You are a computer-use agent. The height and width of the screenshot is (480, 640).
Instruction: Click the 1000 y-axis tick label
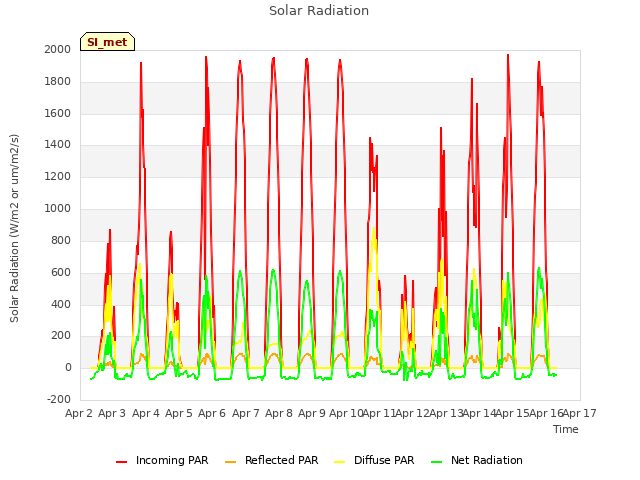click(x=58, y=209)
